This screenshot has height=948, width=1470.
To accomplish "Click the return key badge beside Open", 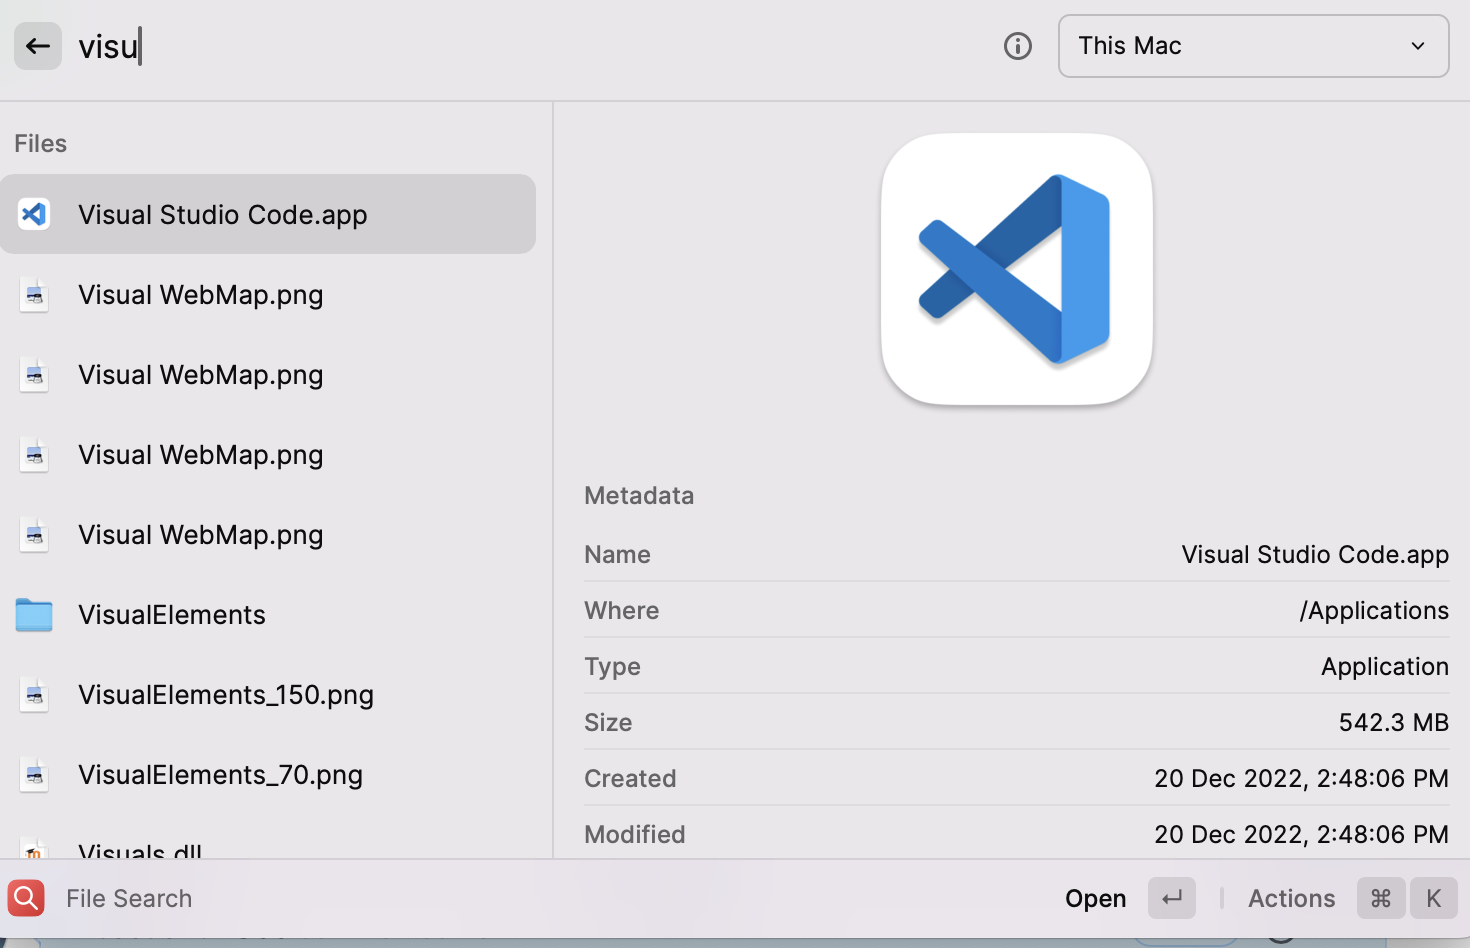I will point(1171,897).
